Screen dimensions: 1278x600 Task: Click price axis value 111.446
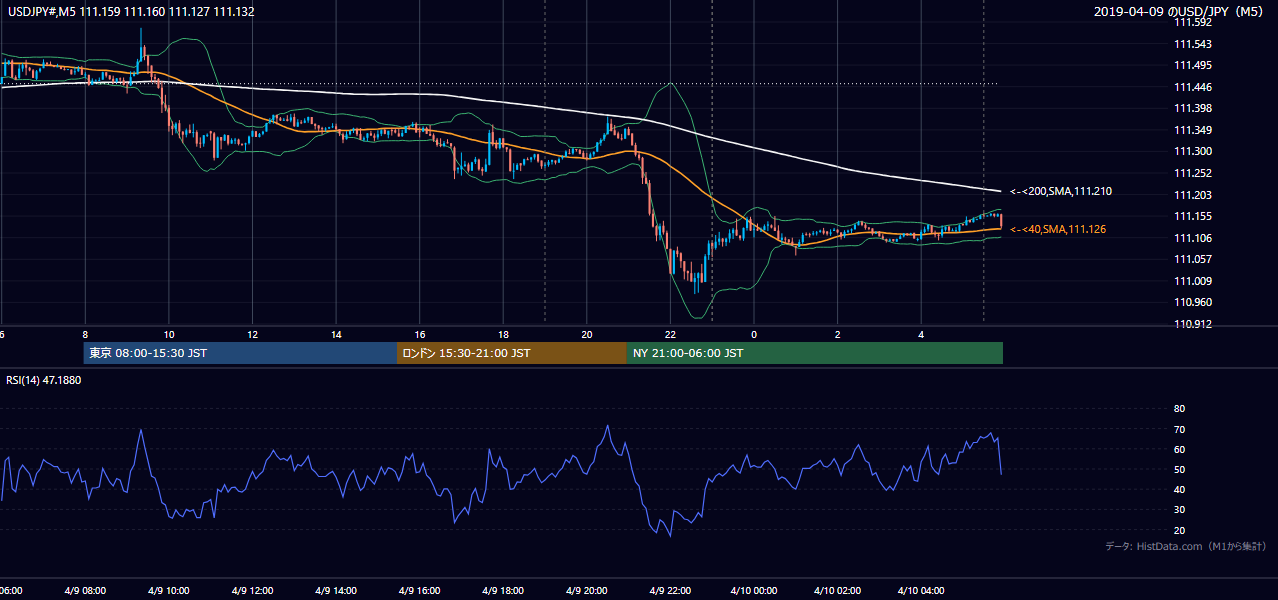(x=1192, y=87)
